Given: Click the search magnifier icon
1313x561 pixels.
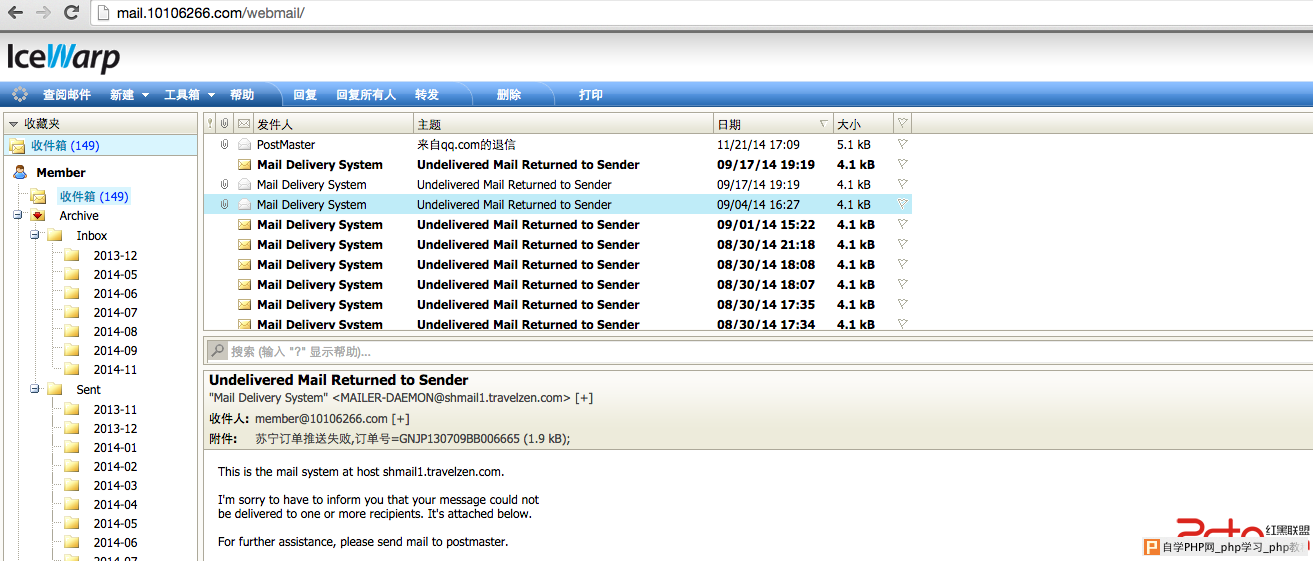Looking at the screenshot, I should click(x=217, y=351).
